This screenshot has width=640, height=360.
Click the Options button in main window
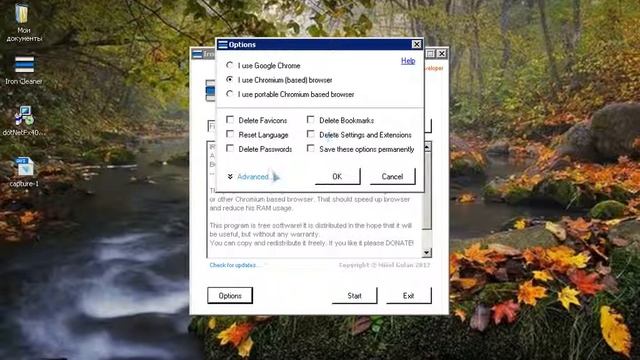230,296
